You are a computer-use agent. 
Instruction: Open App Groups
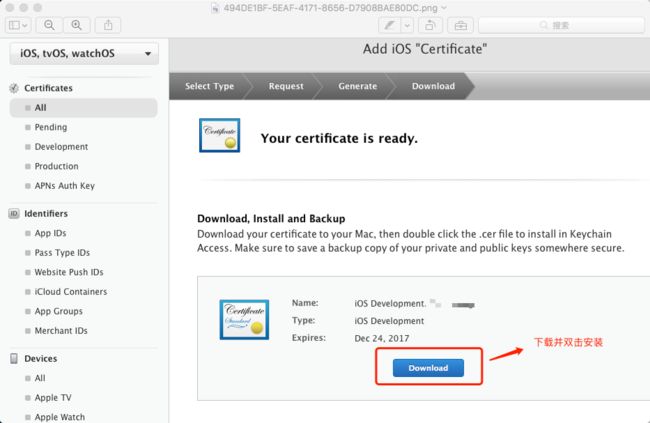58,311
